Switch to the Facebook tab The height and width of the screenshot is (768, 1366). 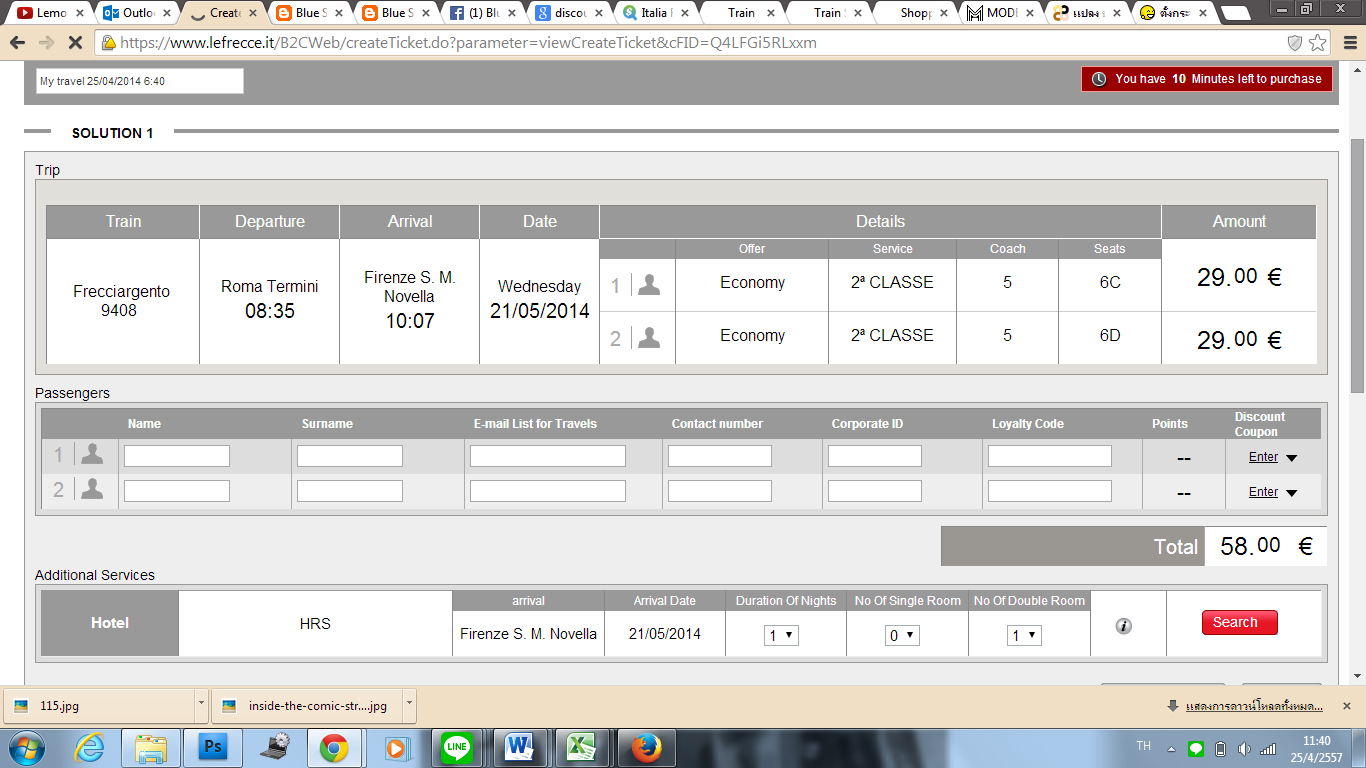click(x=483, y=13)
